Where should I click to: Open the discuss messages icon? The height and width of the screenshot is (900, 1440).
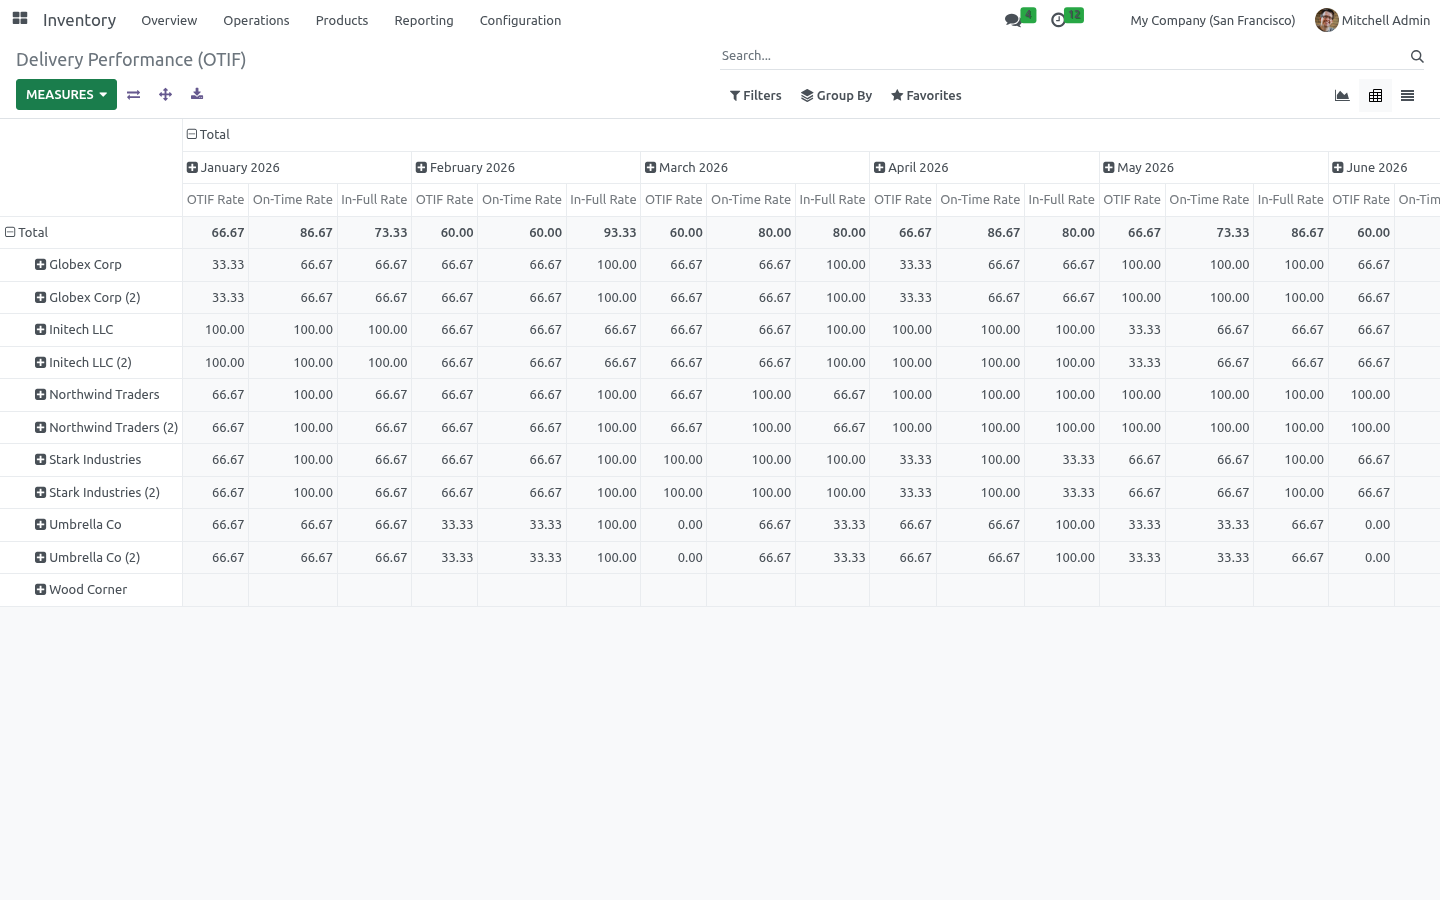[1013, 20]
